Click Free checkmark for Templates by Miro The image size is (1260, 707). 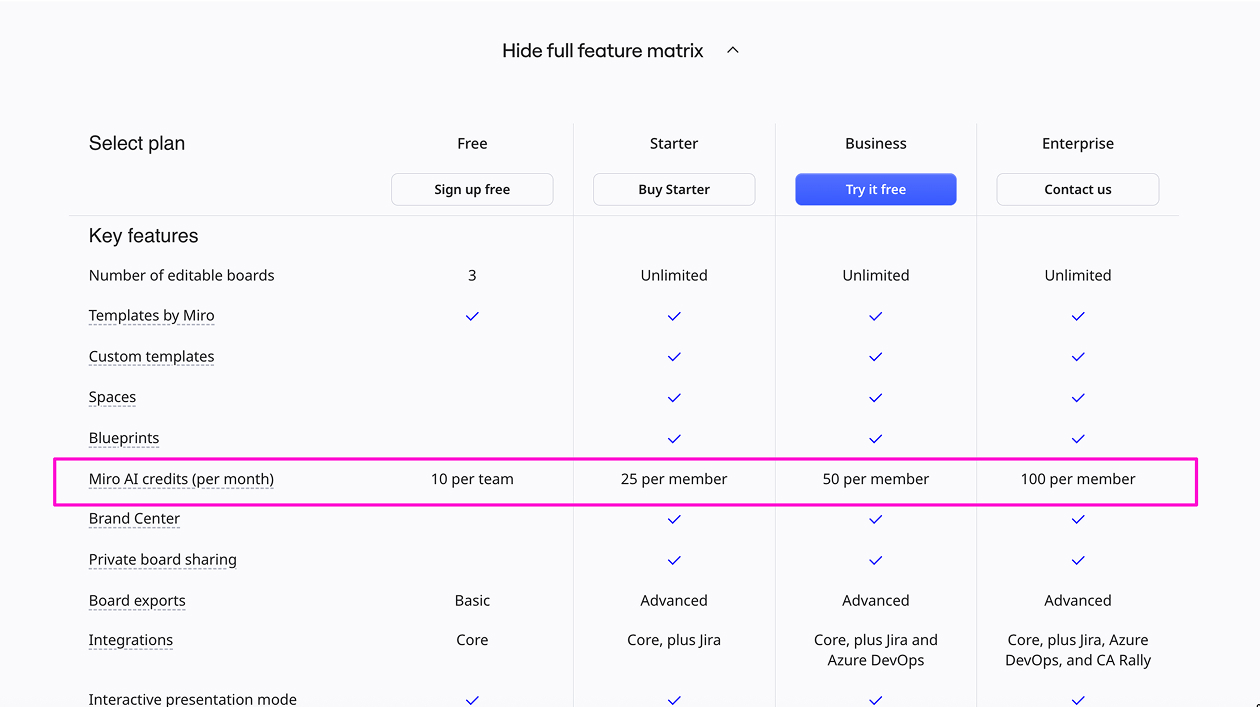[x=472, y=316]
